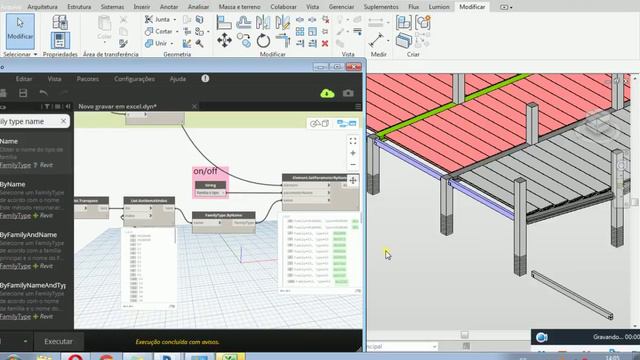Select the ByFamilyAndName library result
The width and height of the screenshot is (640, 360).
pyautogui.click(x=29, y=235)
